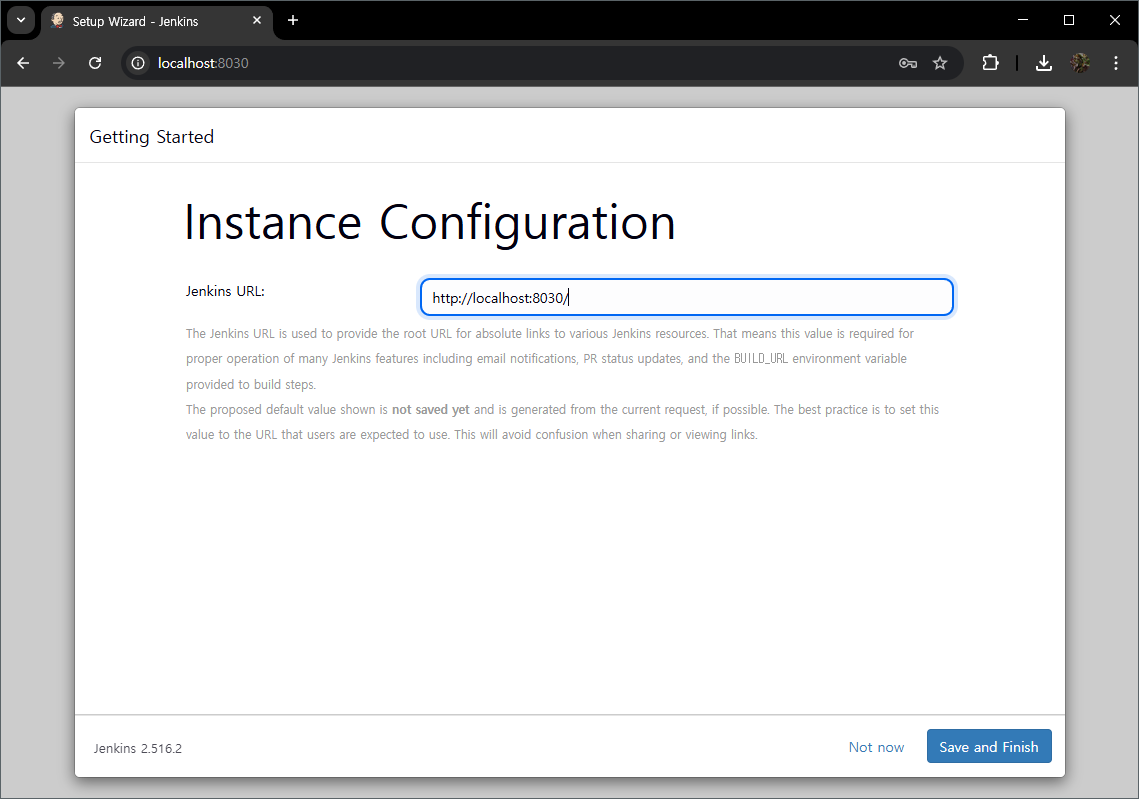Image resolution: width=1139 pixels, height=799 pixels.
Task: Open the browser profile avatar
Action: coord(1080,63)
